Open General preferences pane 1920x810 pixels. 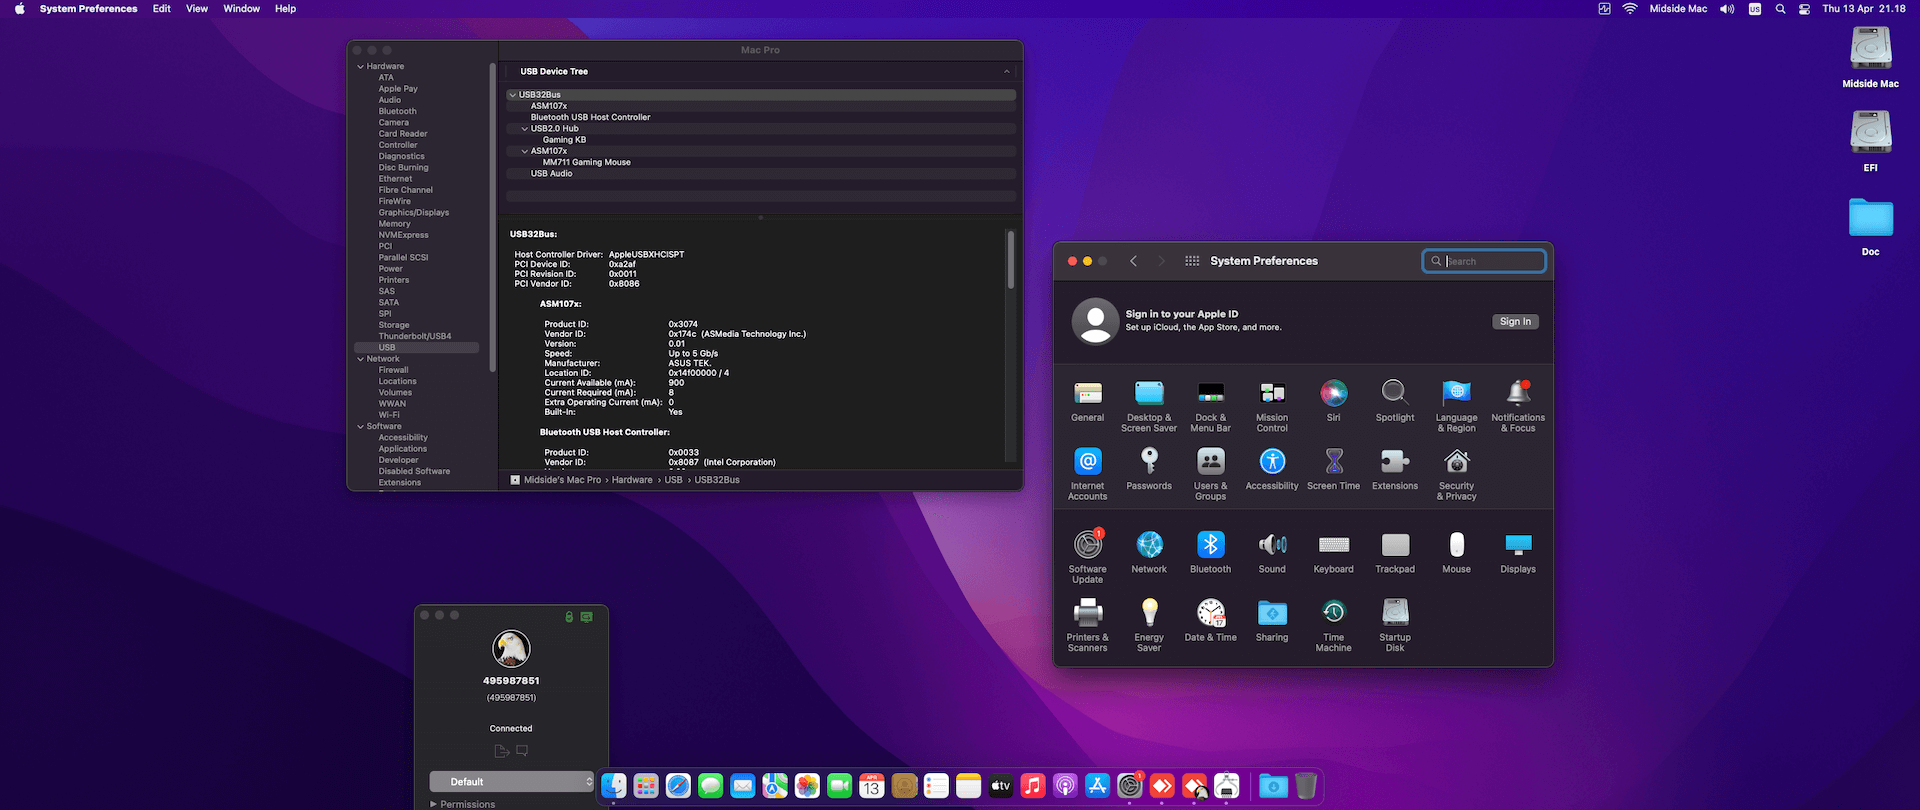1088,400
